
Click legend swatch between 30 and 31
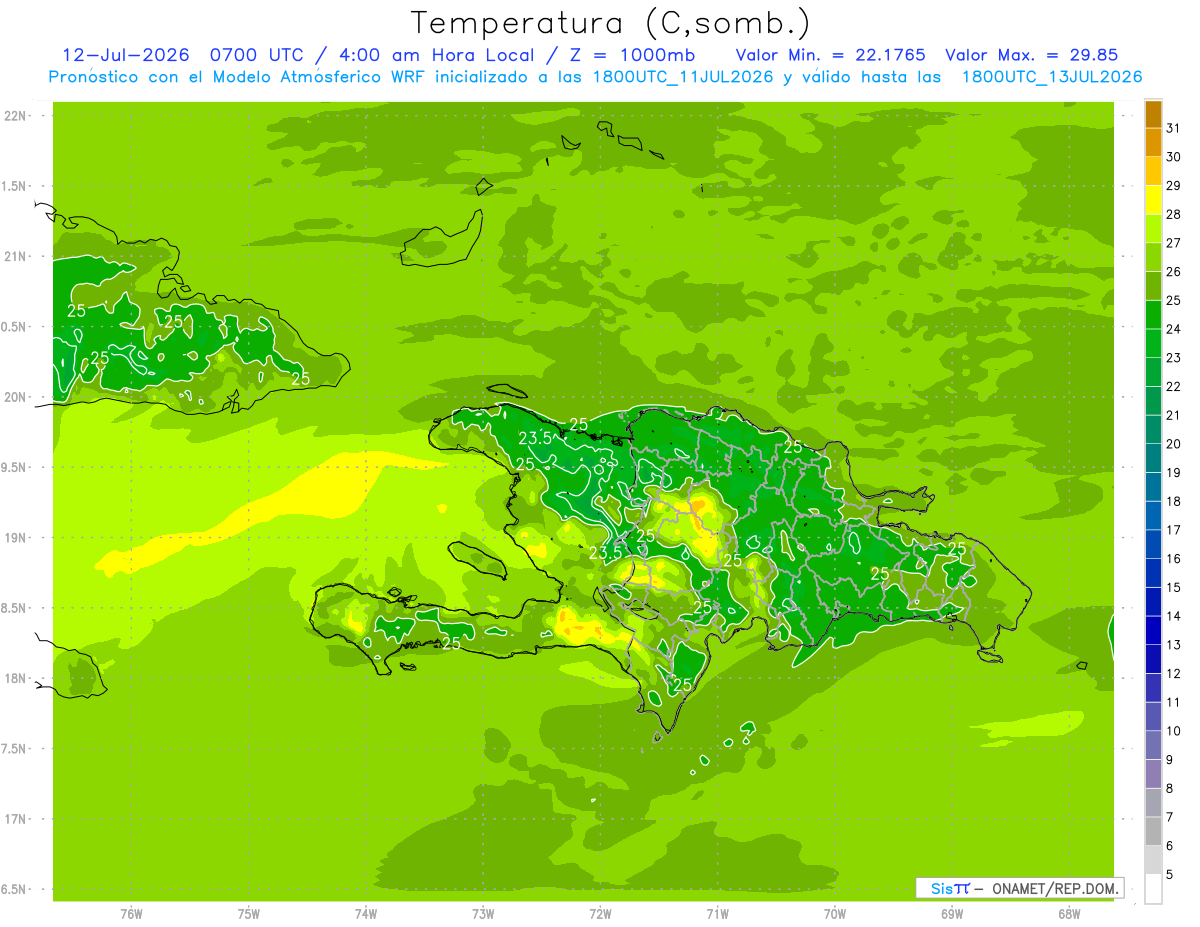coord(1153,143)
